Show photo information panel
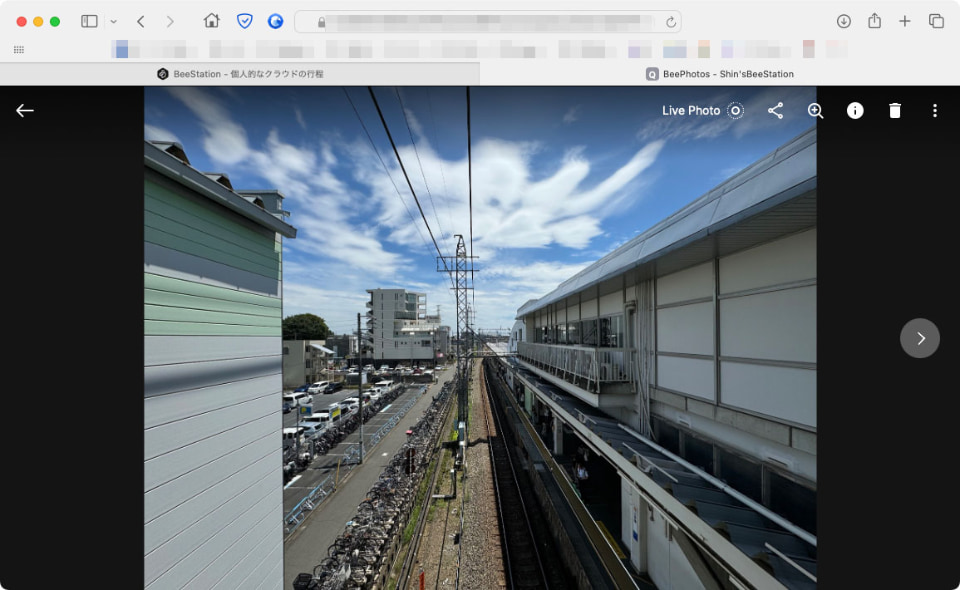 [855, 110]
